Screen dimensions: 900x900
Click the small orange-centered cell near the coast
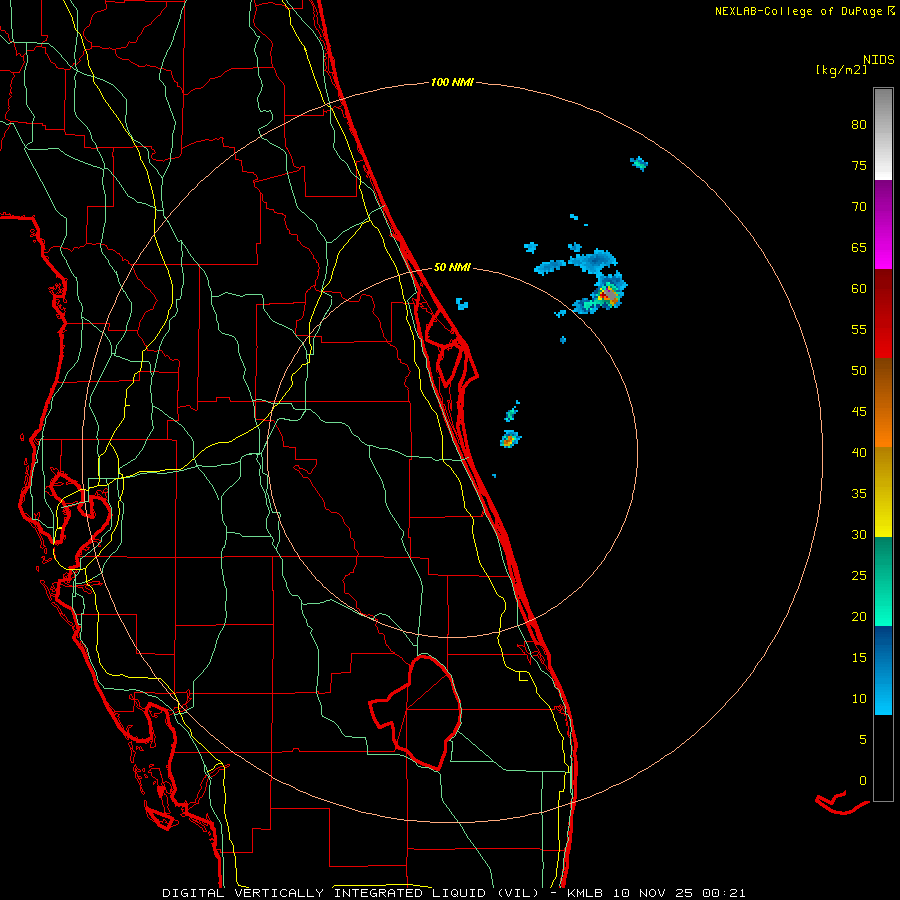[x=509, y=440]
